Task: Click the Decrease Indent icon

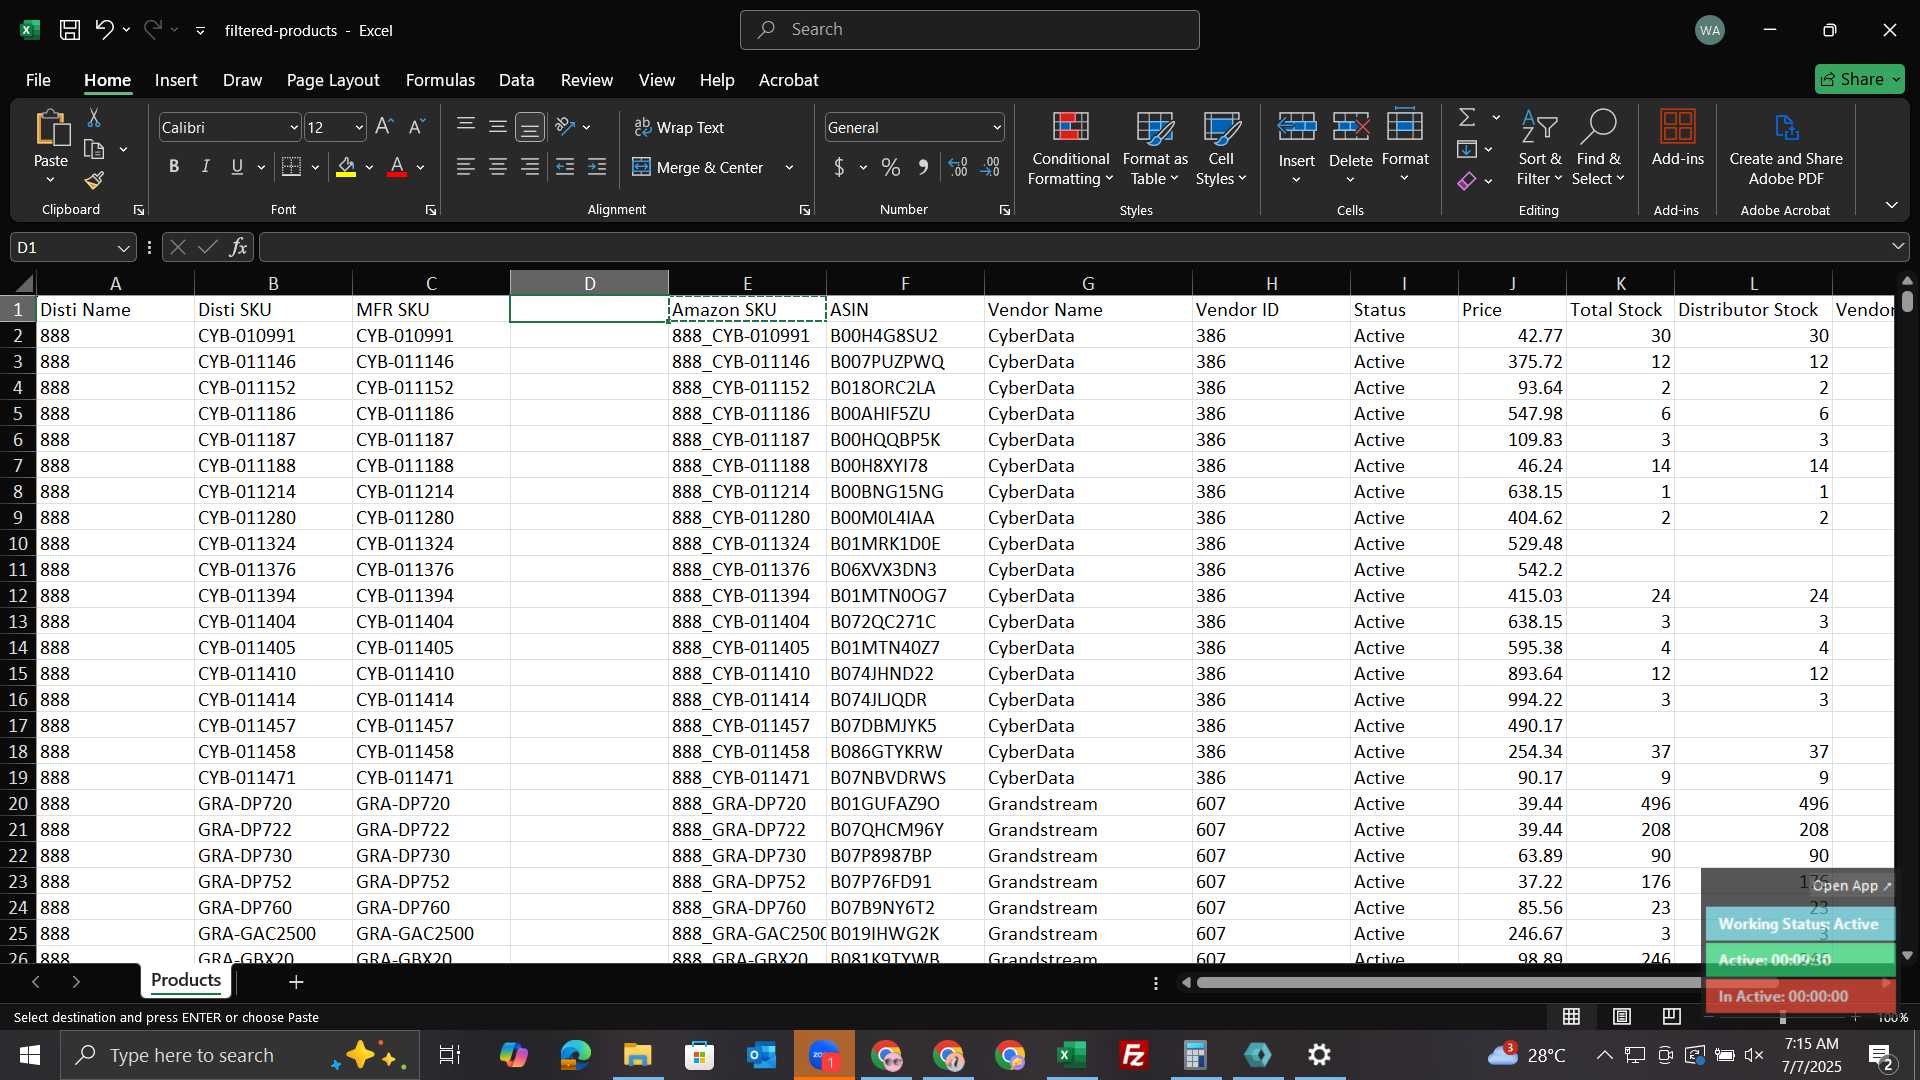Action: coord(565,167)
